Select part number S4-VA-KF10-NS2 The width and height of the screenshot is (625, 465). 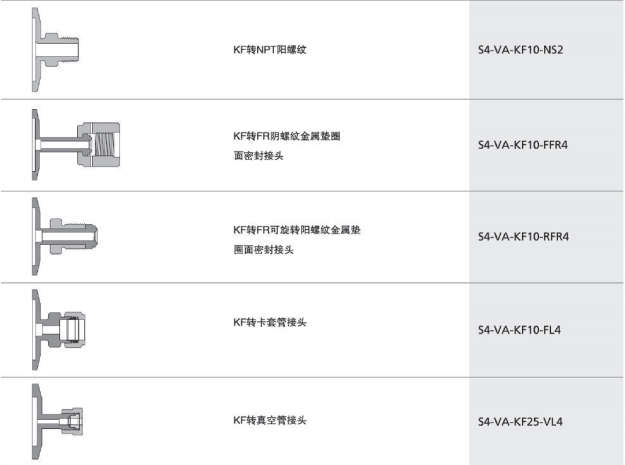click(521, 50)
